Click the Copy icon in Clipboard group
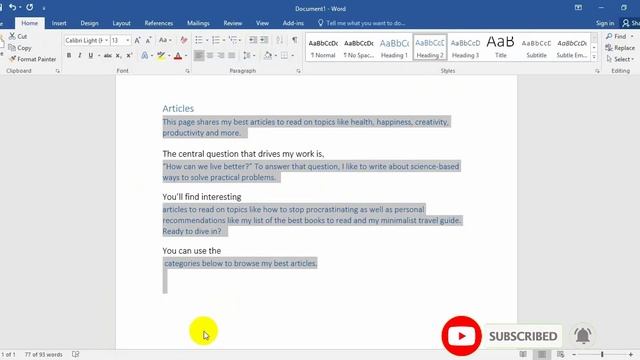The width and height of the screenshot is (640, 360). pos(12,48)
